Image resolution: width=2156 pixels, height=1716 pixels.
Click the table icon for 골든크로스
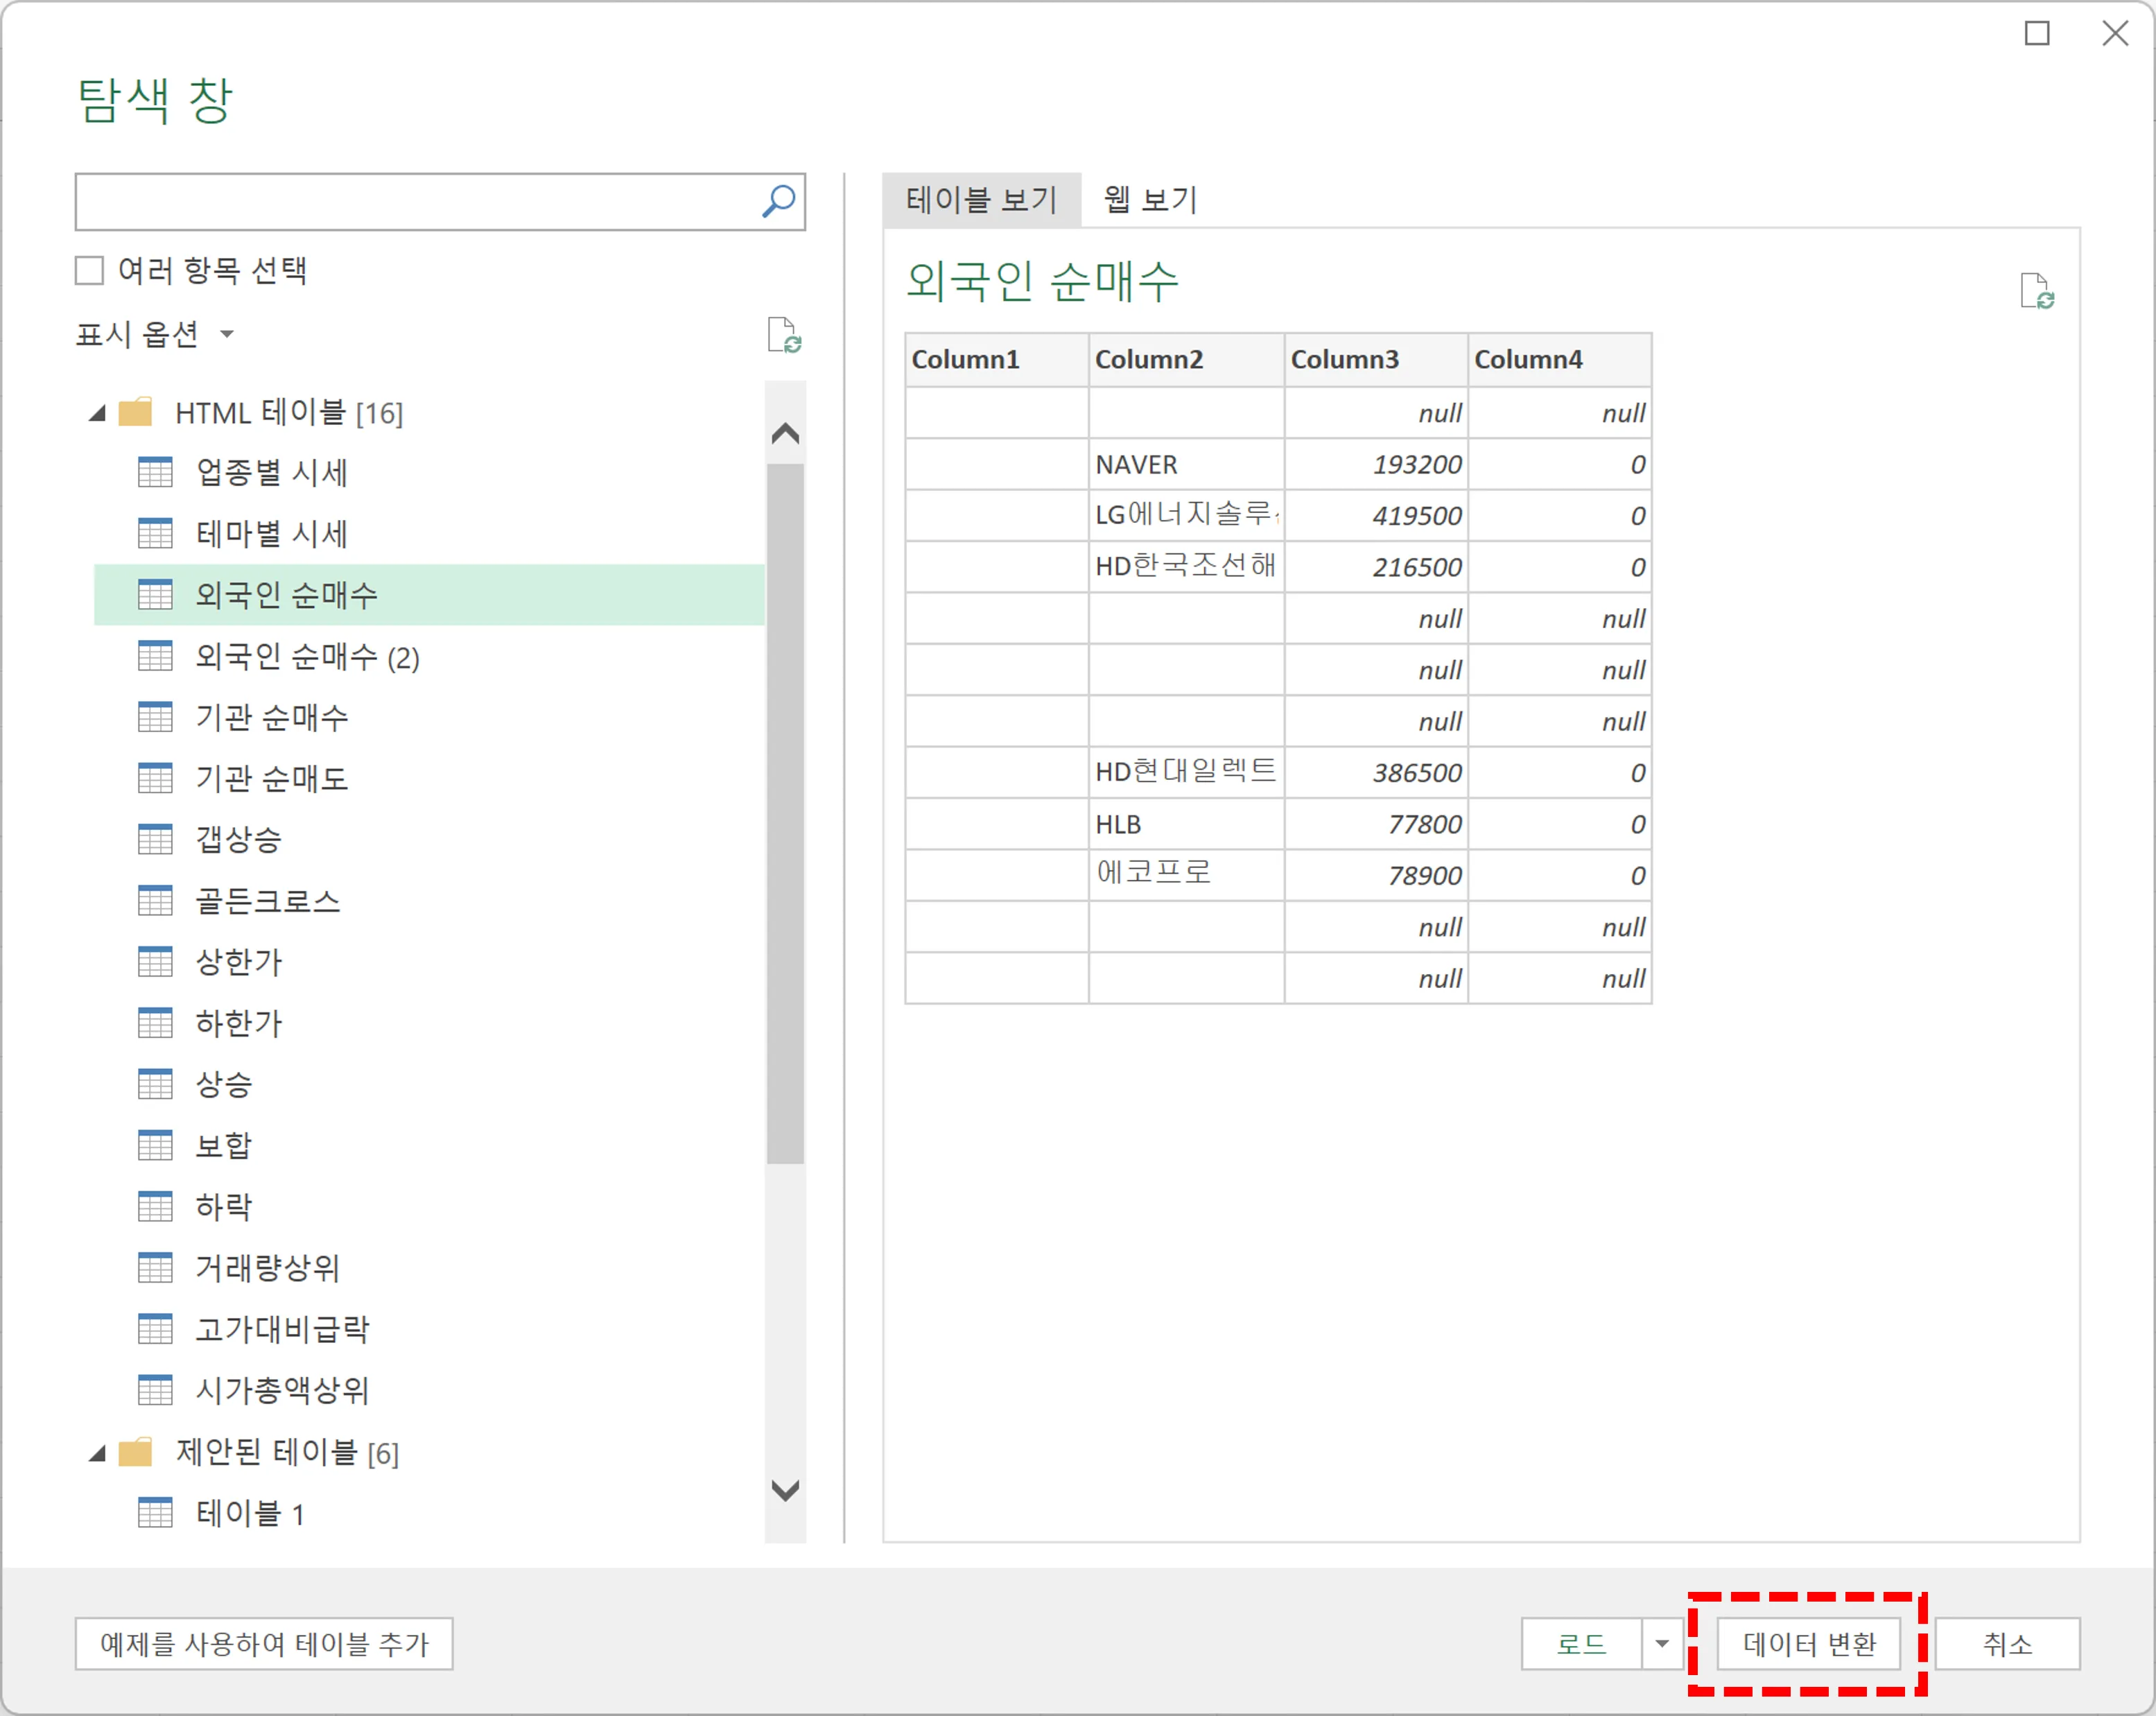click(x=155, y=901)
